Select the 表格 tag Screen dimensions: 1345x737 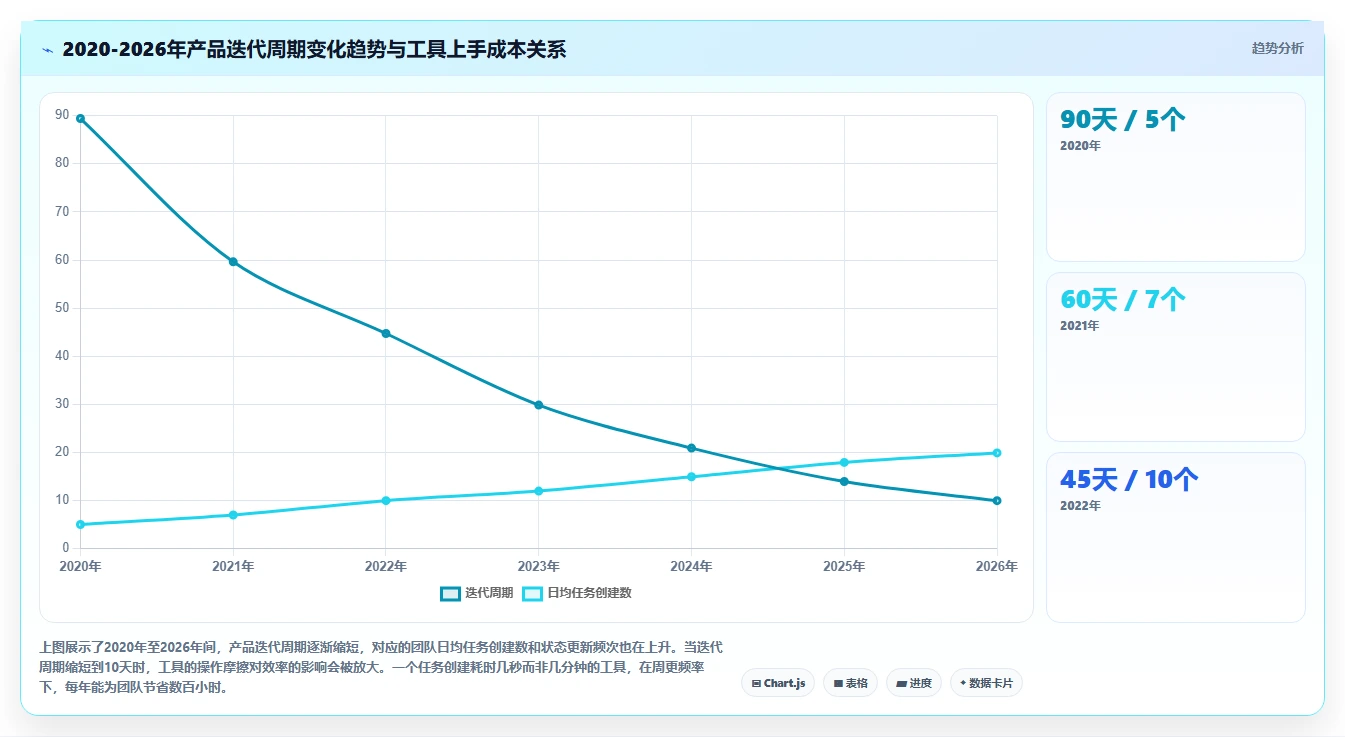(851, 683)
